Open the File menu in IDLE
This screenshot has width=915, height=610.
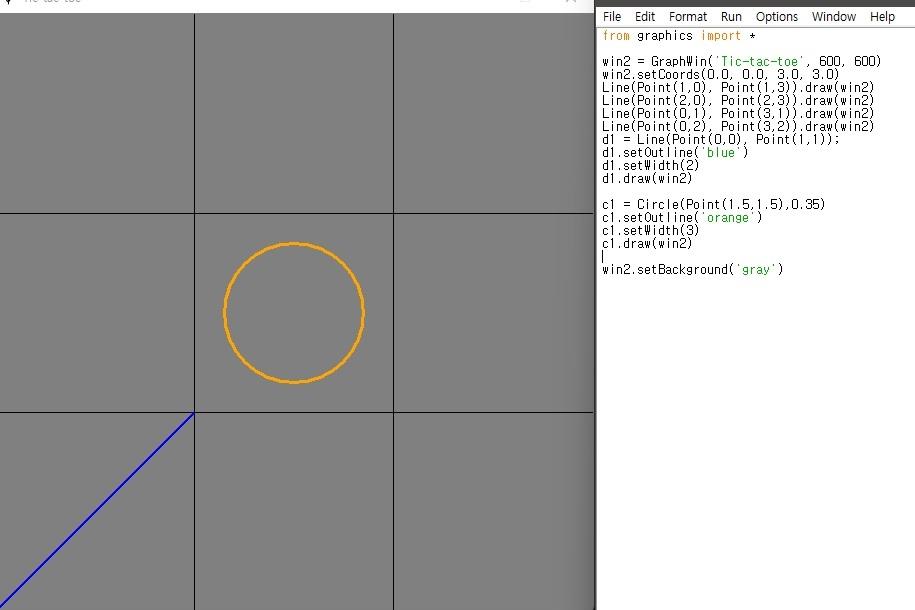pyautogui.click(x=611, y=16)
